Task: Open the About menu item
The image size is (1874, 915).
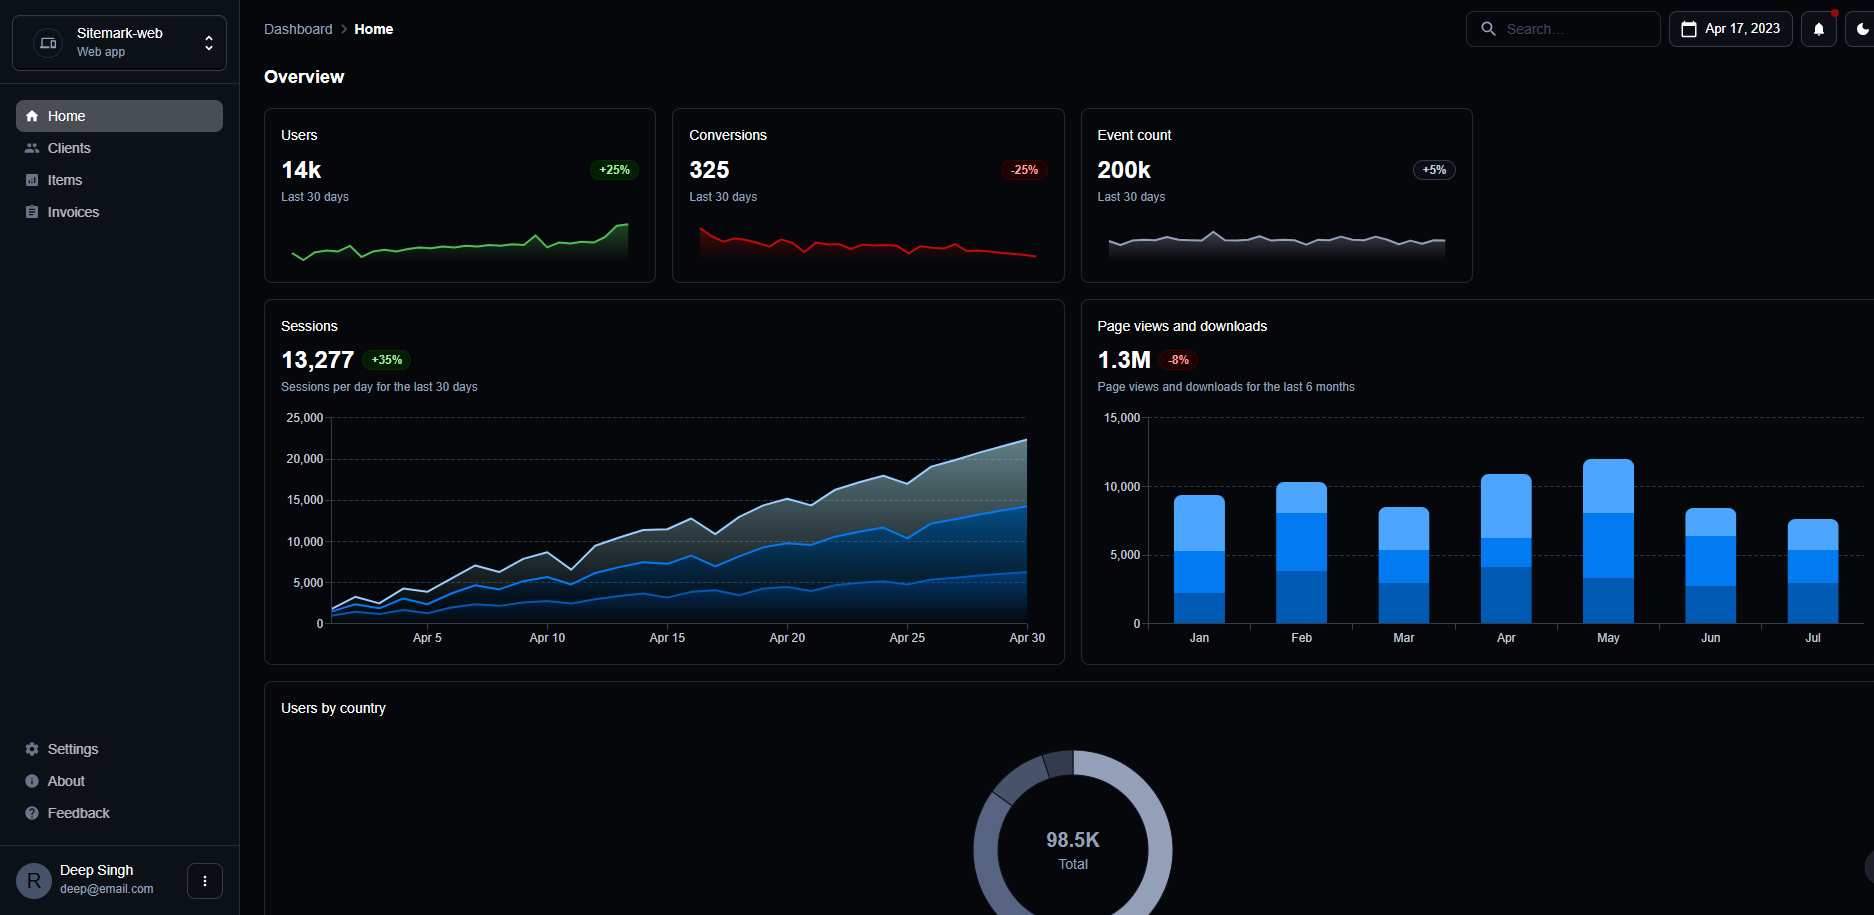Action: tap(119, 781)
